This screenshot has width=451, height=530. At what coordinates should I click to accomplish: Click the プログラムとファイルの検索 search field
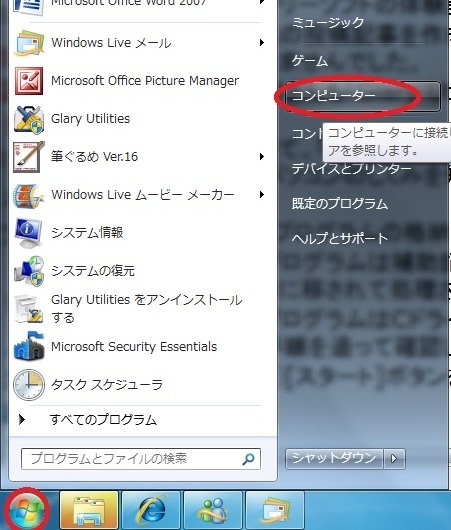(x=141, y=459)
